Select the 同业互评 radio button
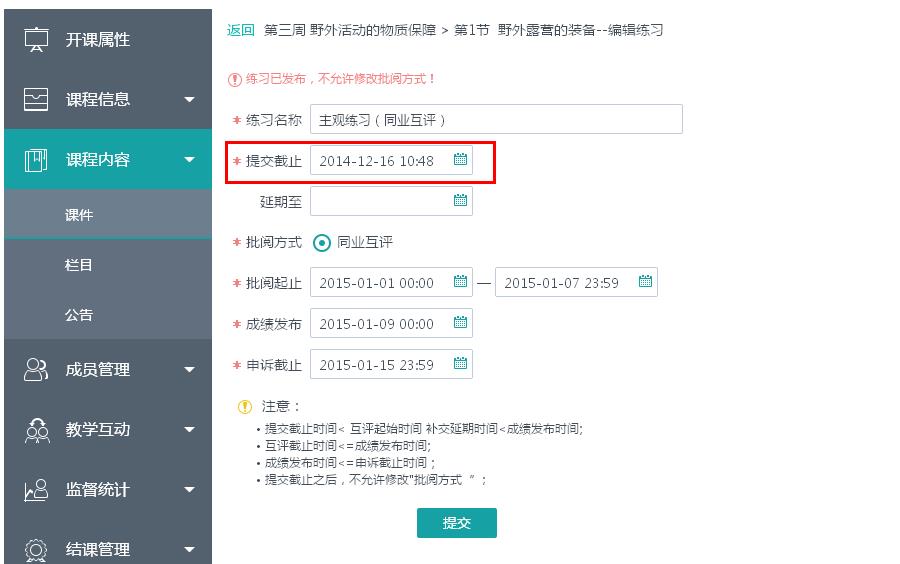900x564 pixels. 322,242
